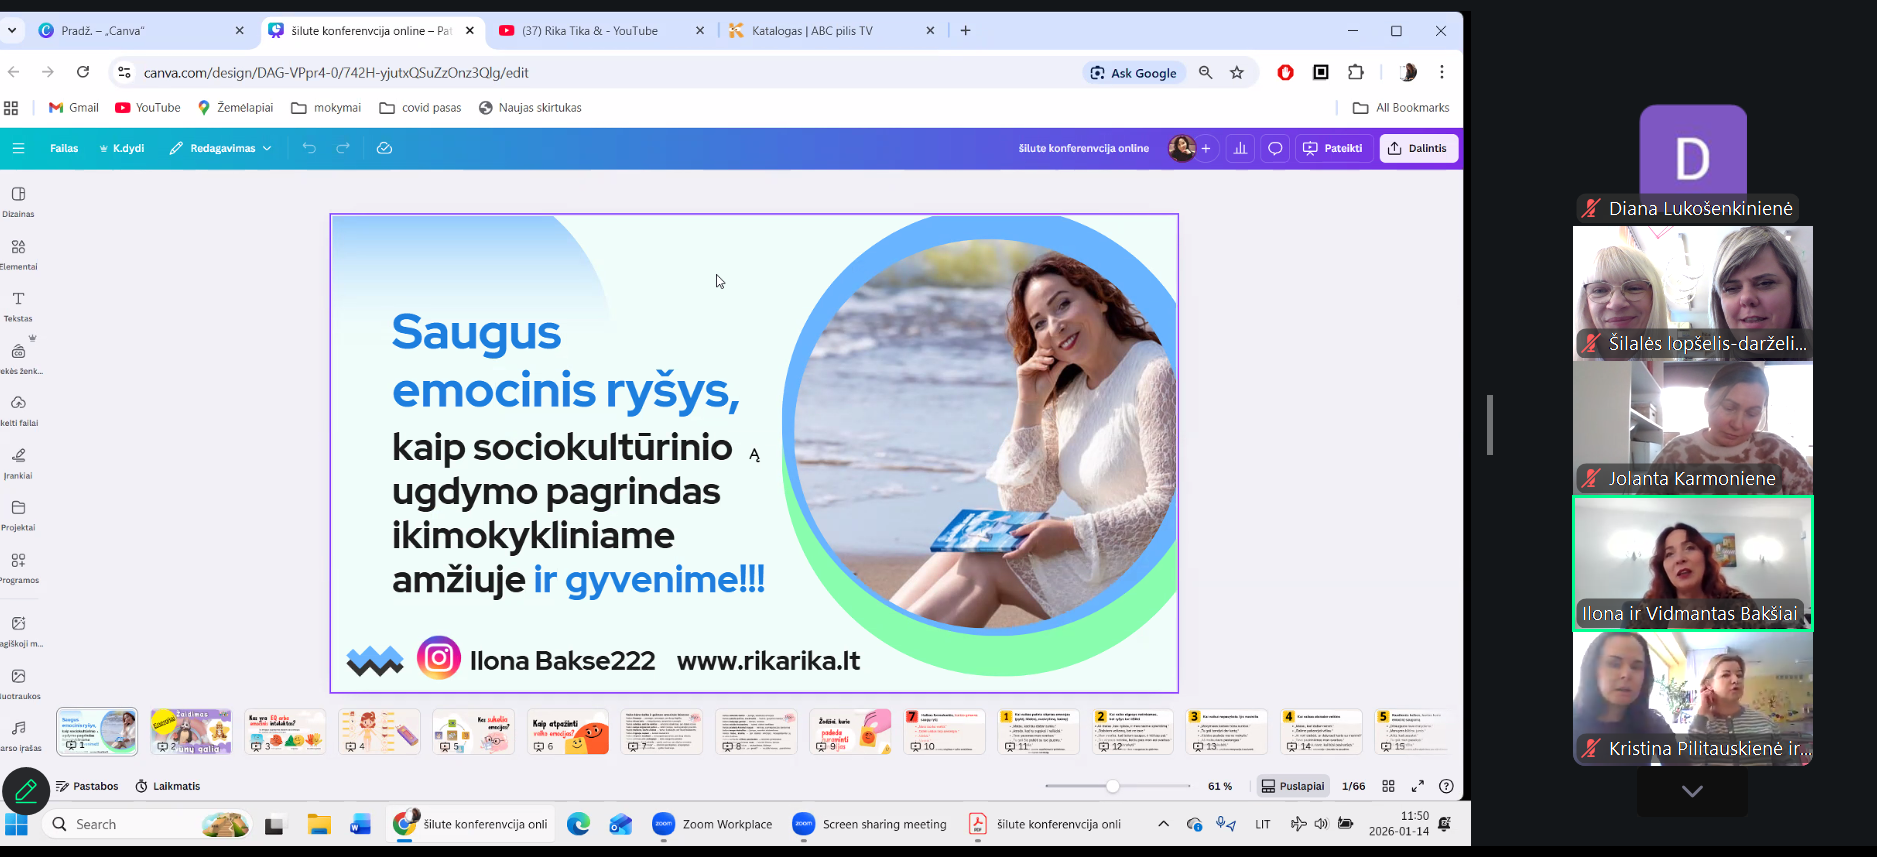Click the cloud save status icon
Screen dimensions: 1877x857
(x=384, y=148)
